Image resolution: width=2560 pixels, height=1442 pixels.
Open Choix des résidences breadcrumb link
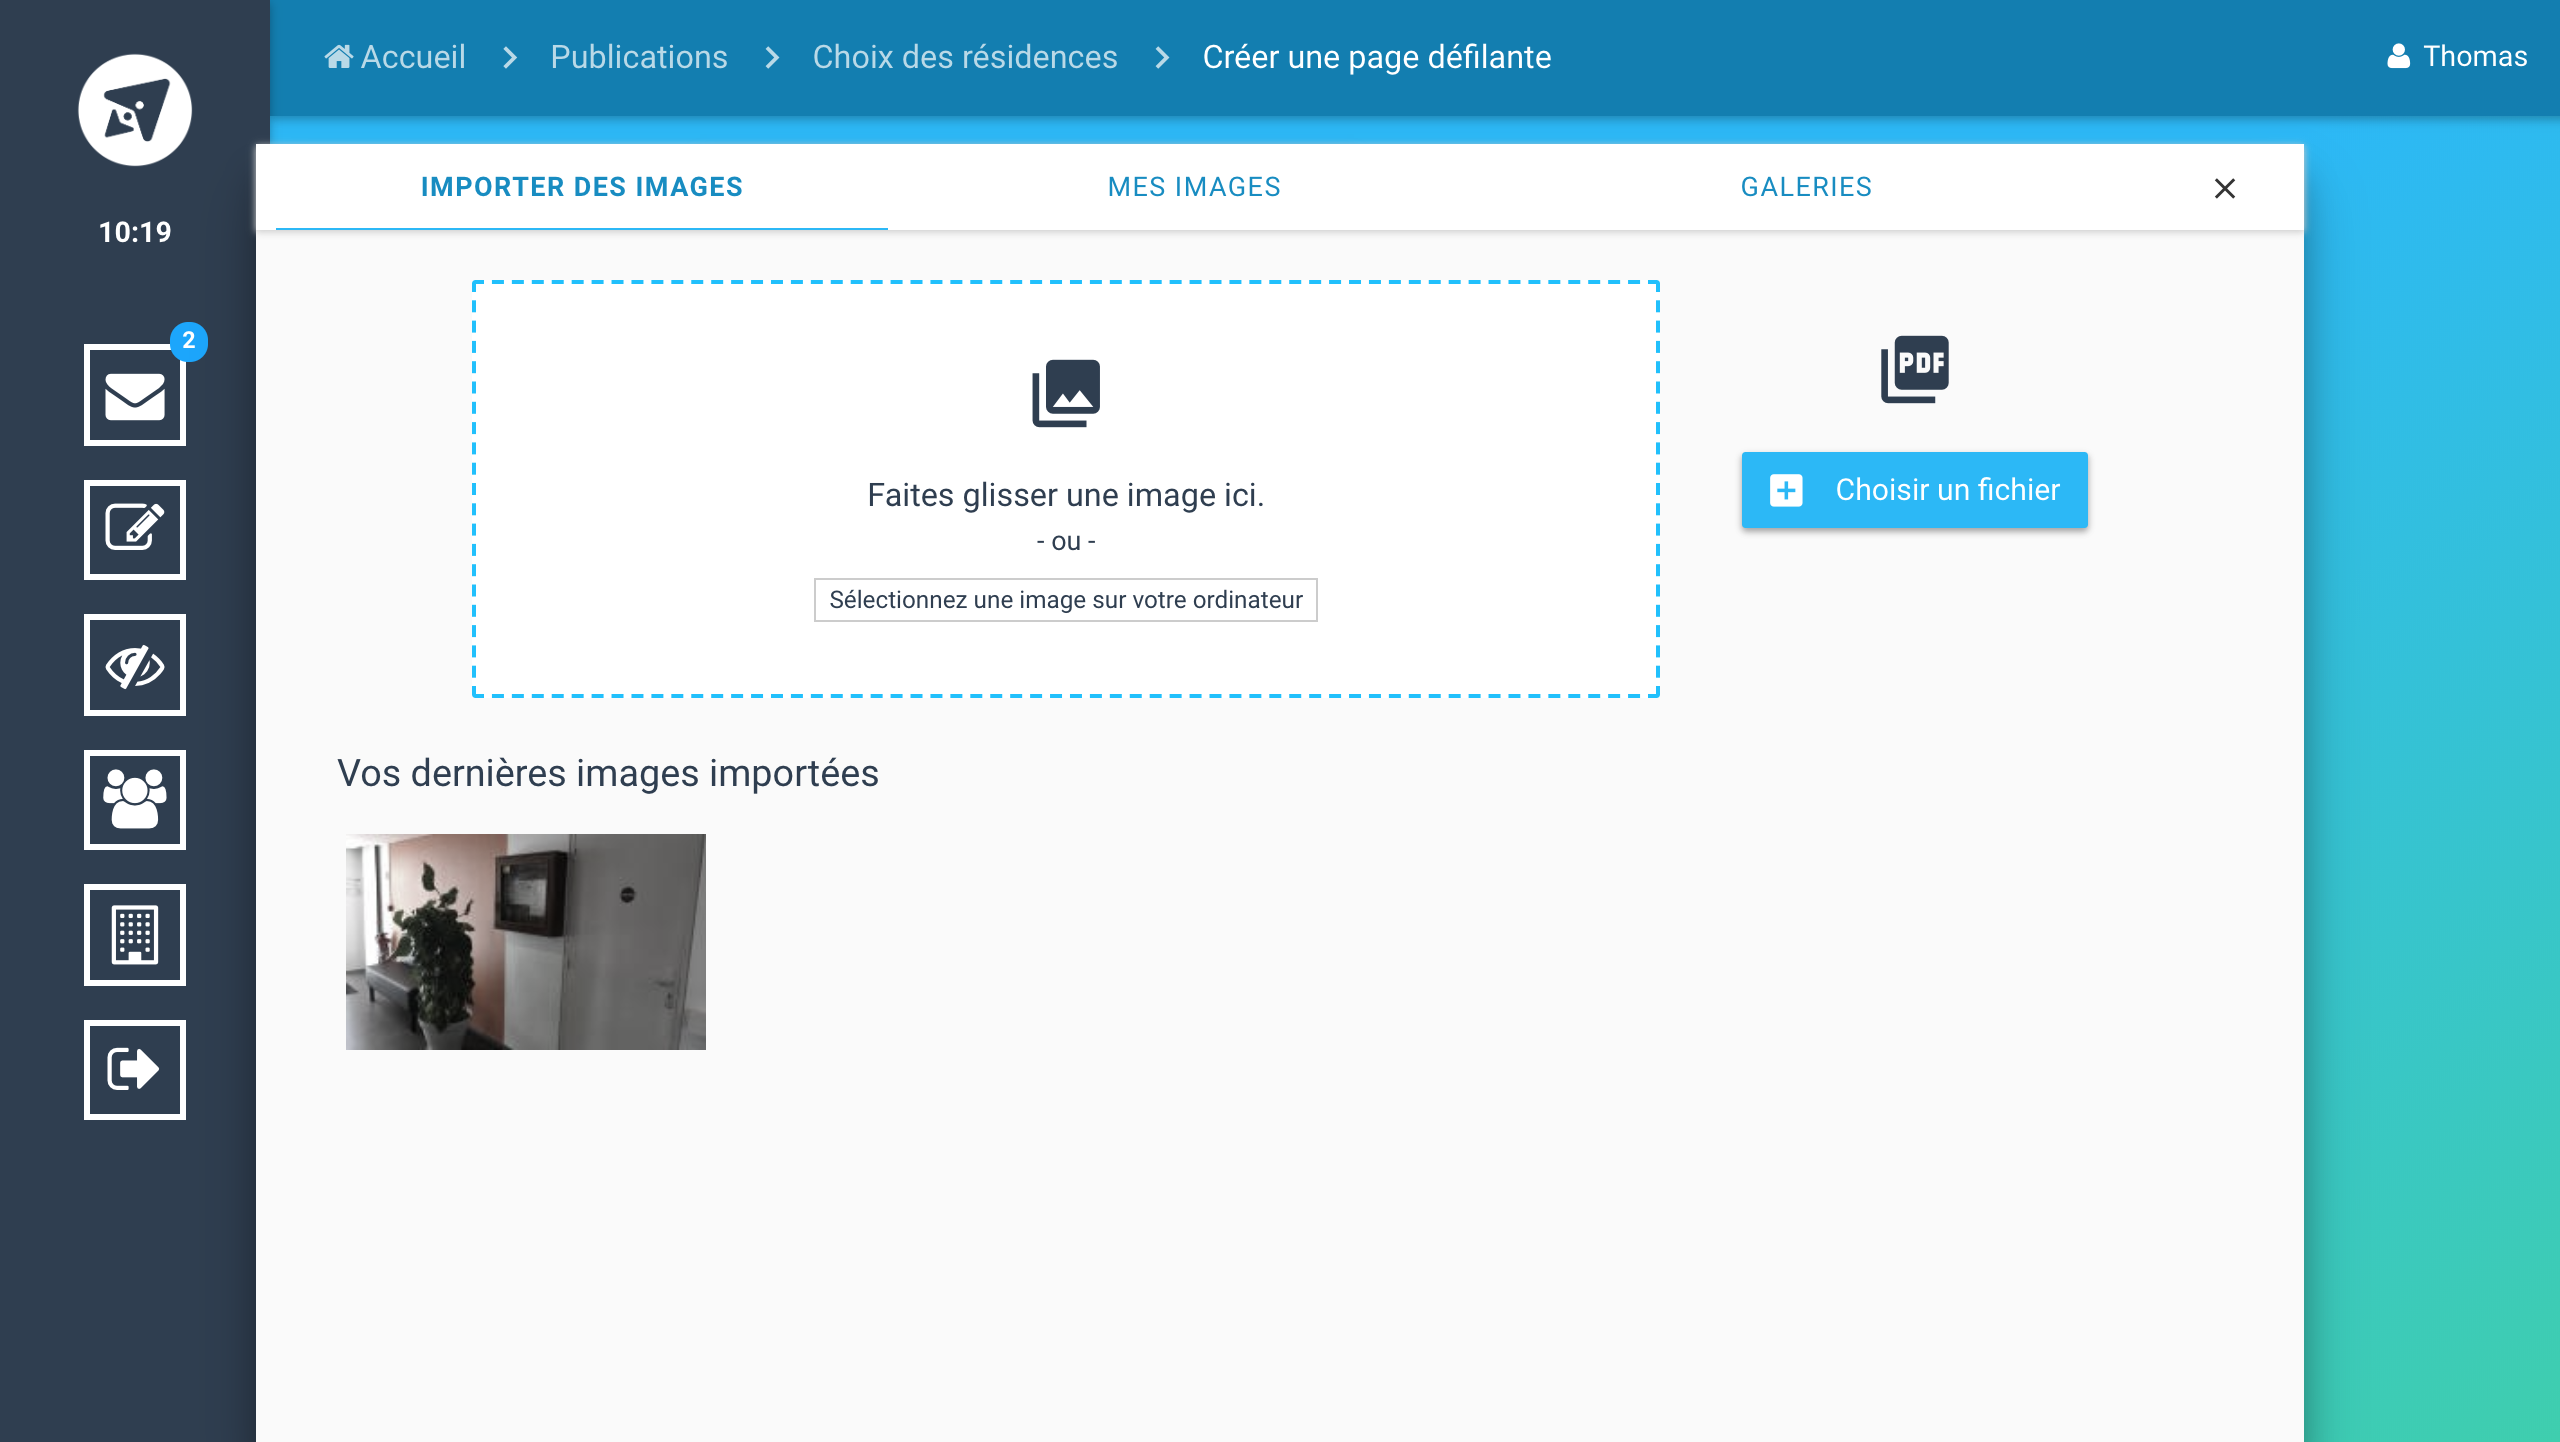click(x=965, y=57)
